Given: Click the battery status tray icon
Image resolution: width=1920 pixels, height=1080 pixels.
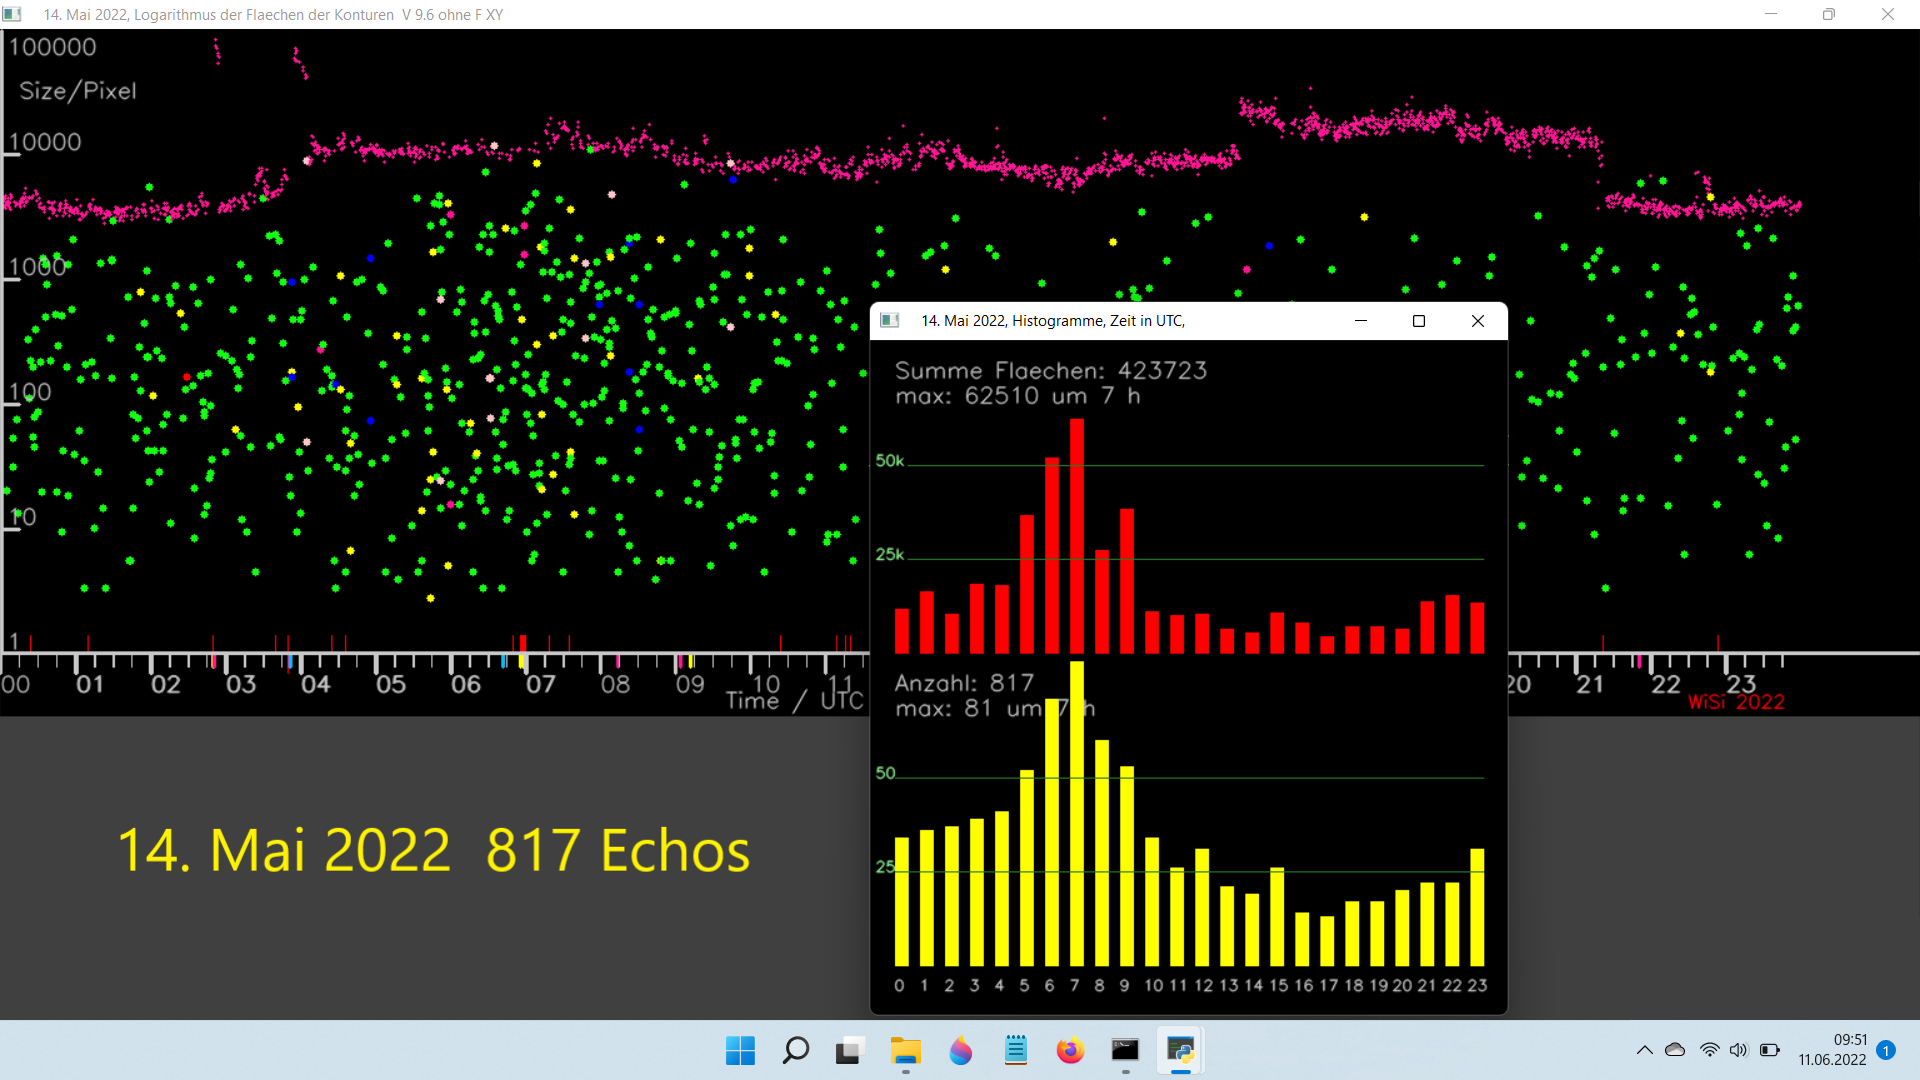Looking at the screenshot, I should click(x=1770, y=1050).
